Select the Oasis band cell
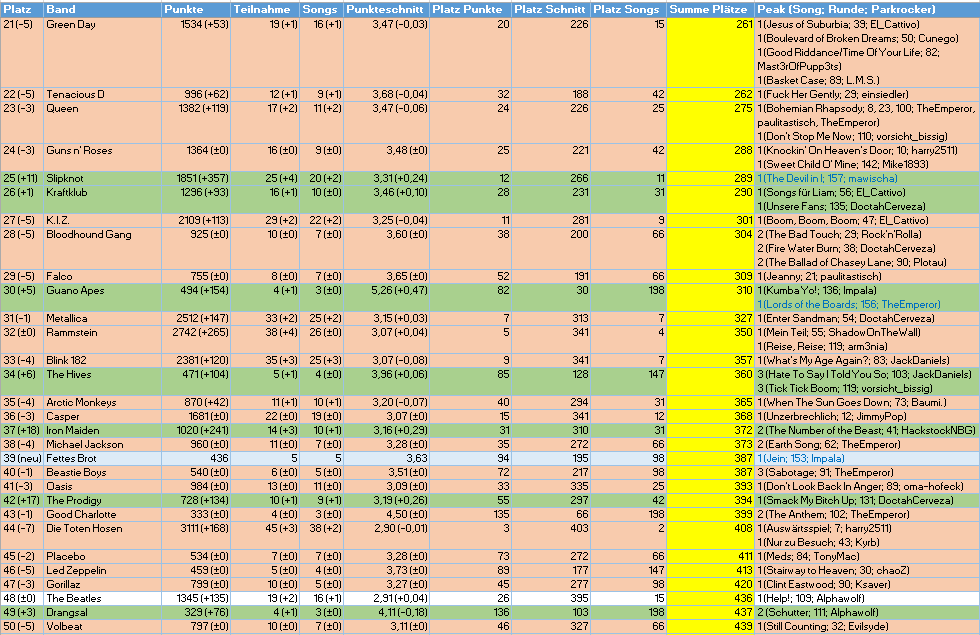980x635 pixels. click(x=102, y=486)
